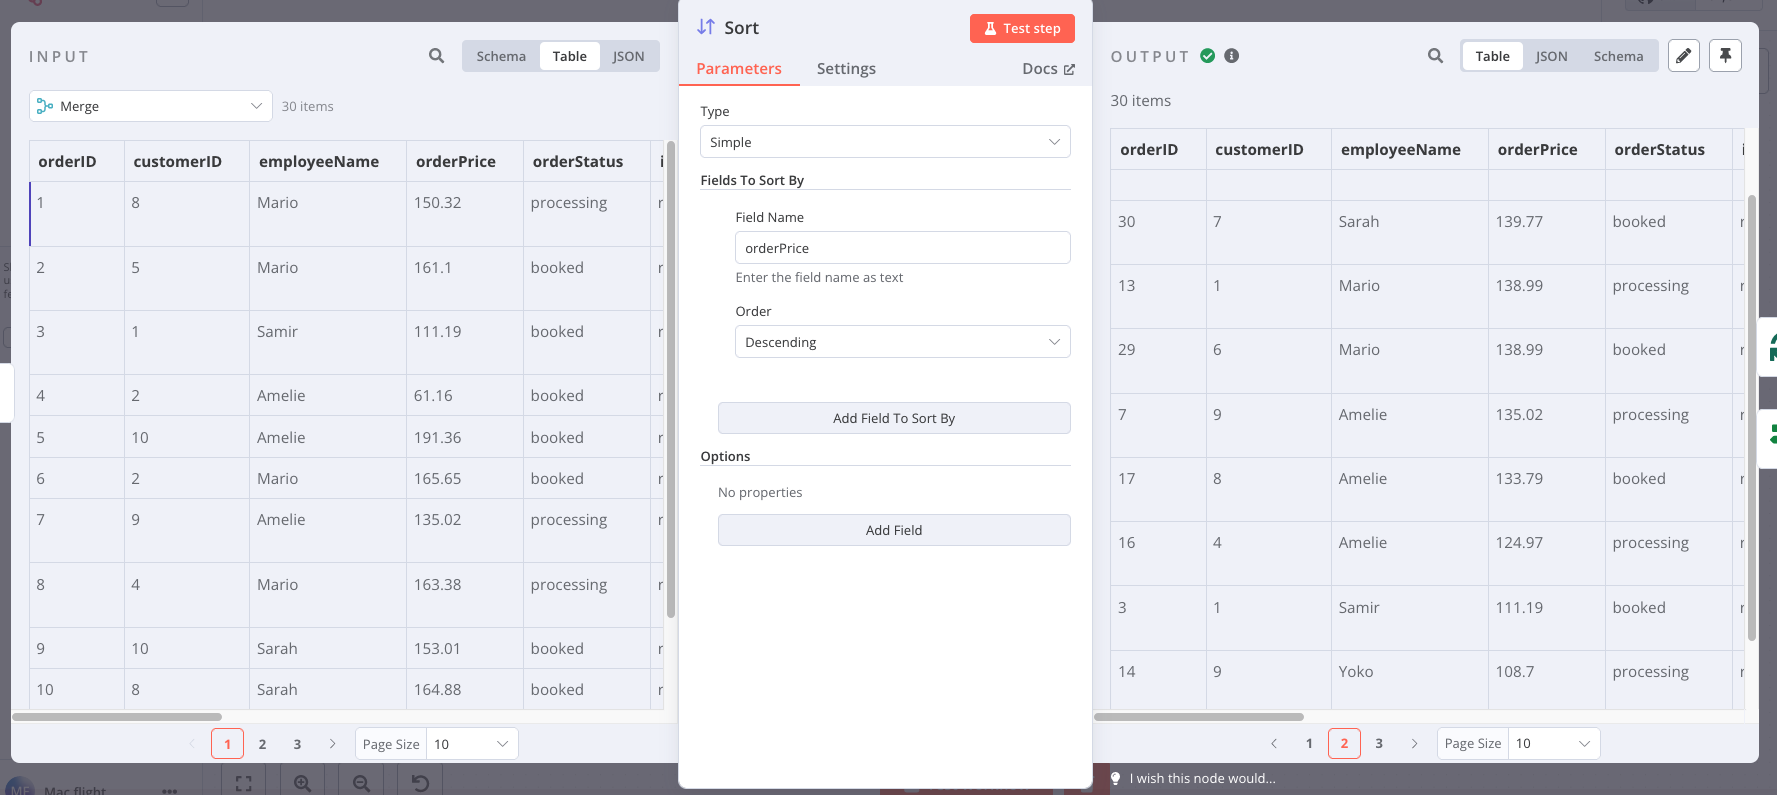This screenshot has height=795, width=1777.
Task: Click the OUTPUT table horizontal scrollbar
Action: 1199,717
